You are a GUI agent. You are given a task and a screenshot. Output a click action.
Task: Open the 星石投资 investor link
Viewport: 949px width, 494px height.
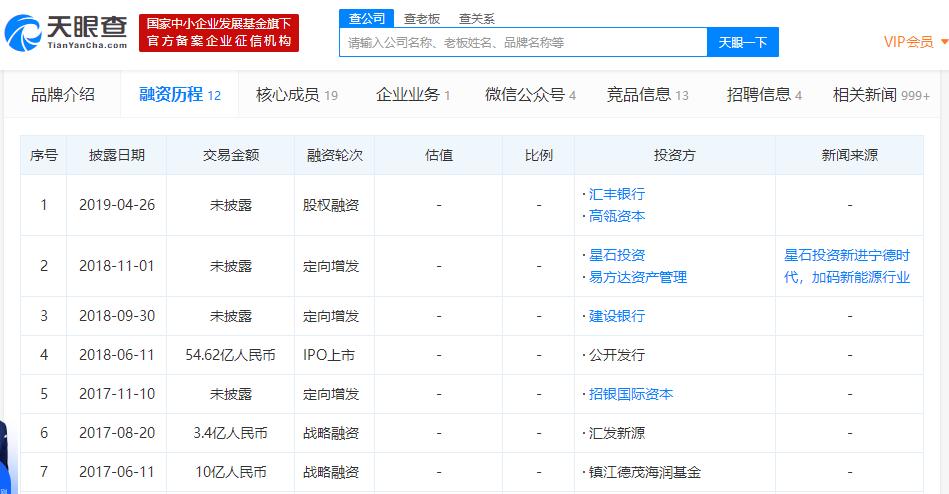pyautogui.click(x=617, y=255)
